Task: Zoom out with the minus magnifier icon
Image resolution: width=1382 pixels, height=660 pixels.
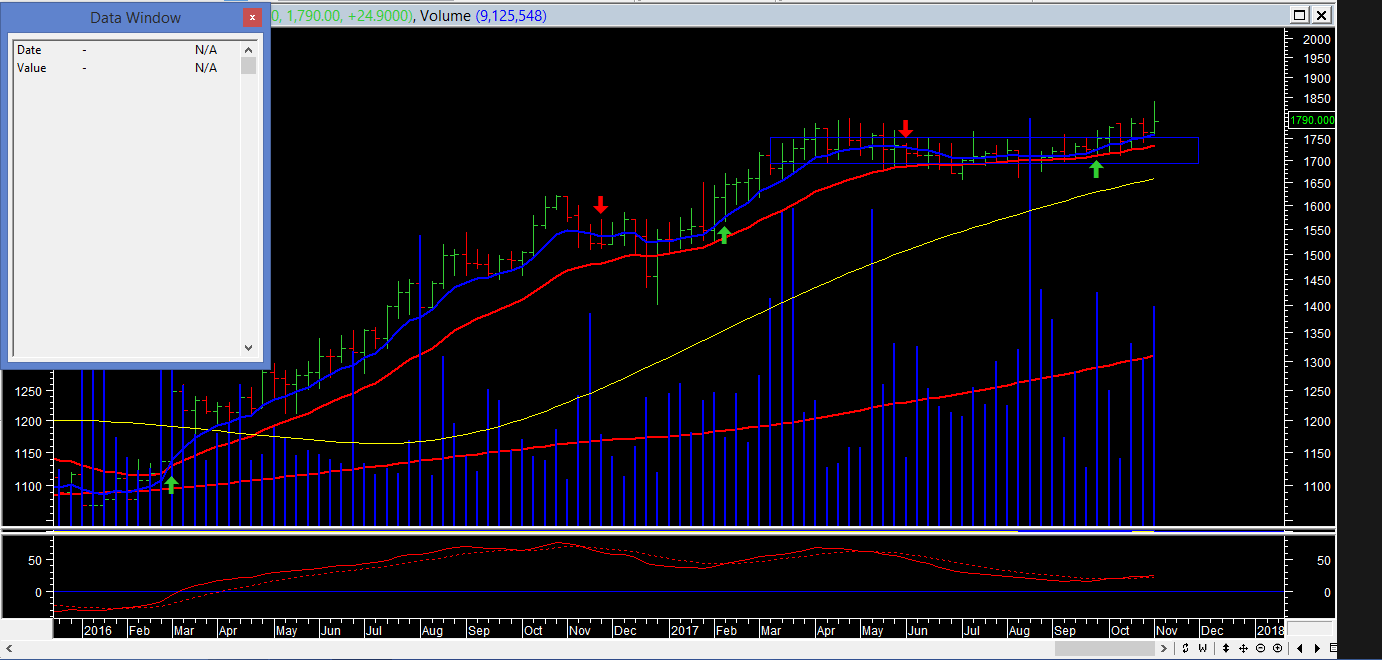Action: tap(1260, 648)
